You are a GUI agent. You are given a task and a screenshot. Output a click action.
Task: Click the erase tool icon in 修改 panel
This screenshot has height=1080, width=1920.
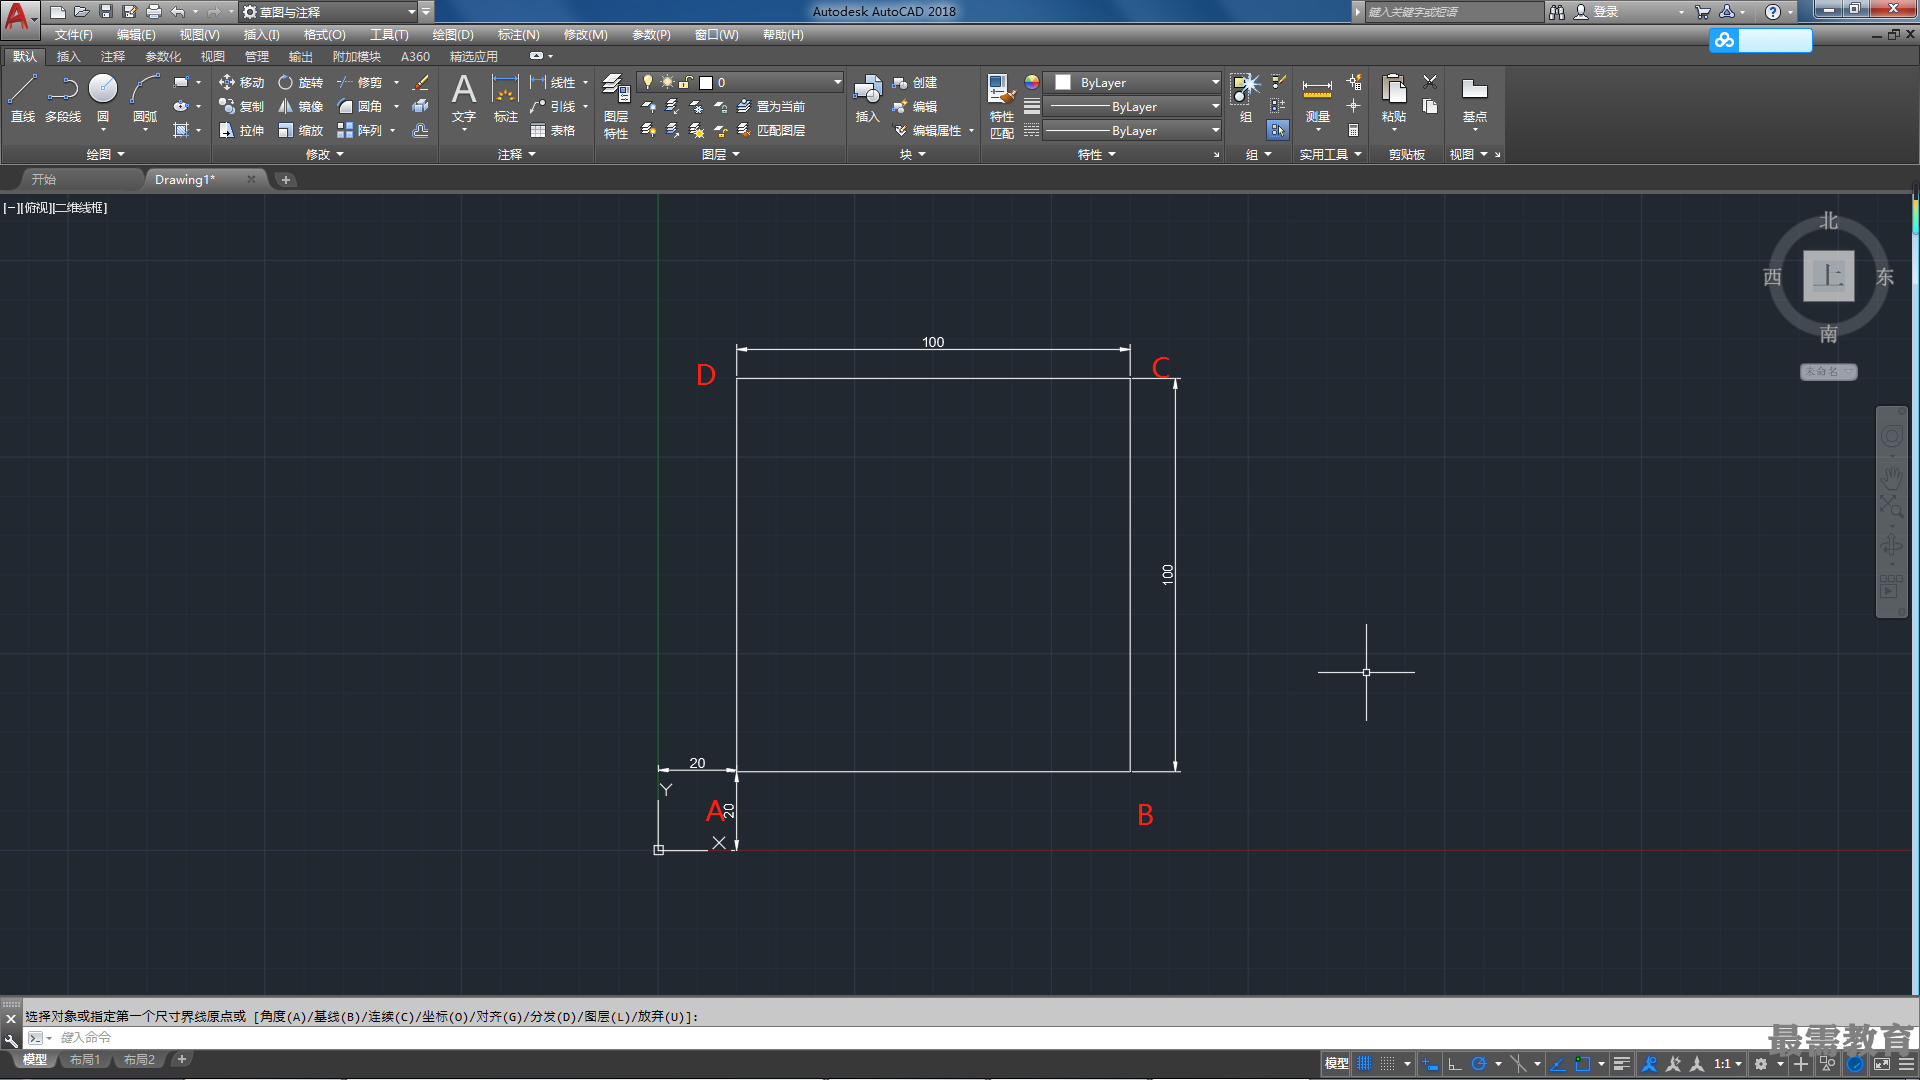click(421, 82)
